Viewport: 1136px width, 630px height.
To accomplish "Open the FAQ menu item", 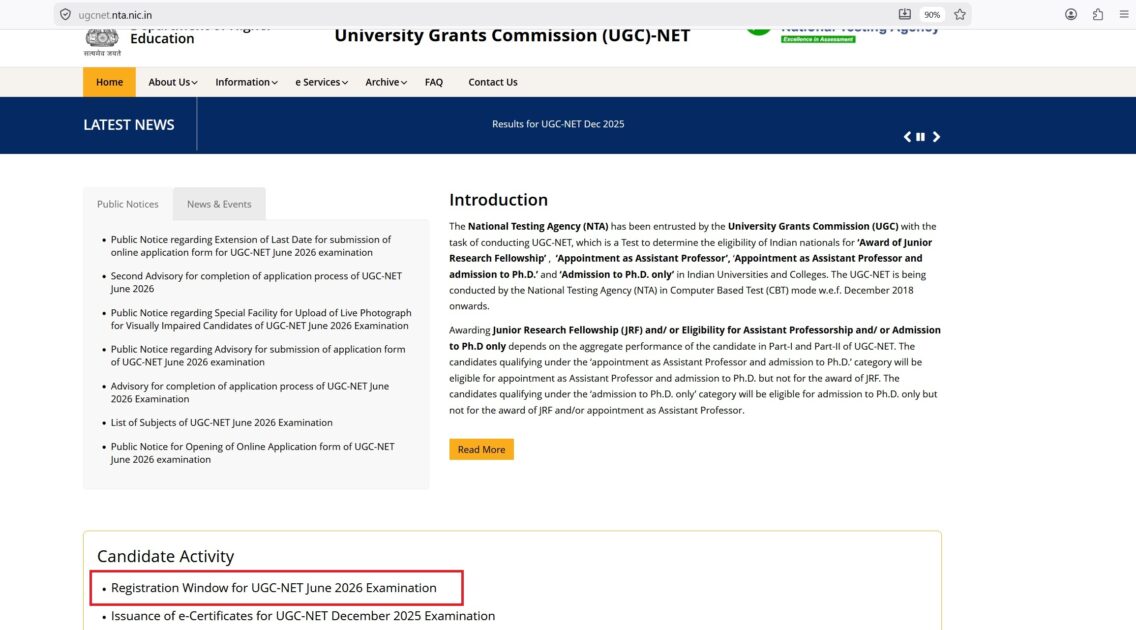I will click(x=434, y=82).
